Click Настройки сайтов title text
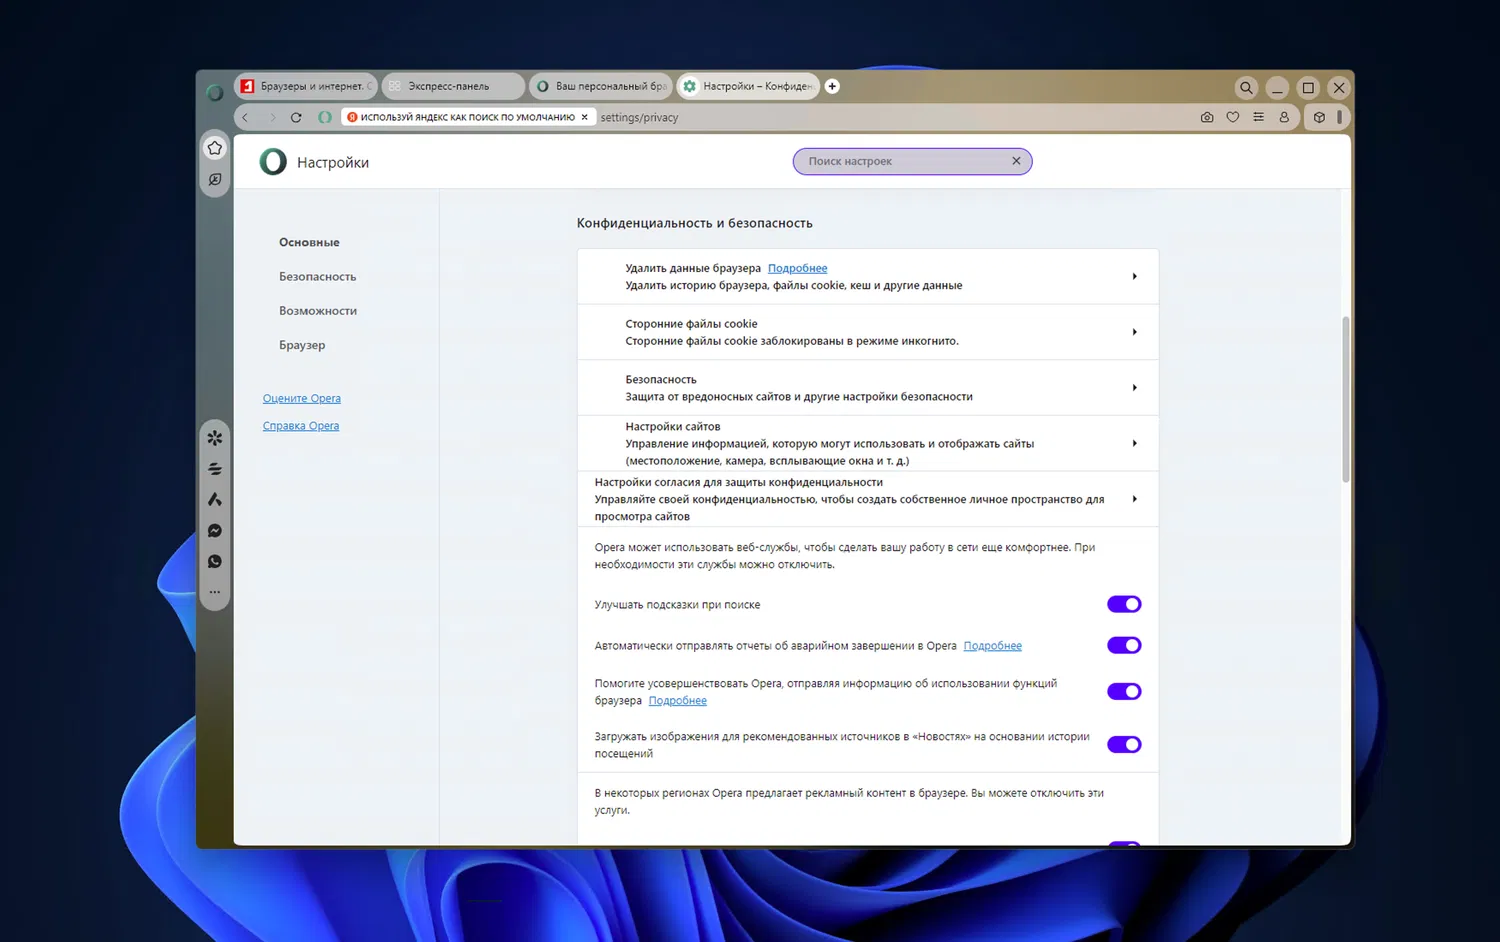This screenshot has height=942, width=1500. [673, 427]
